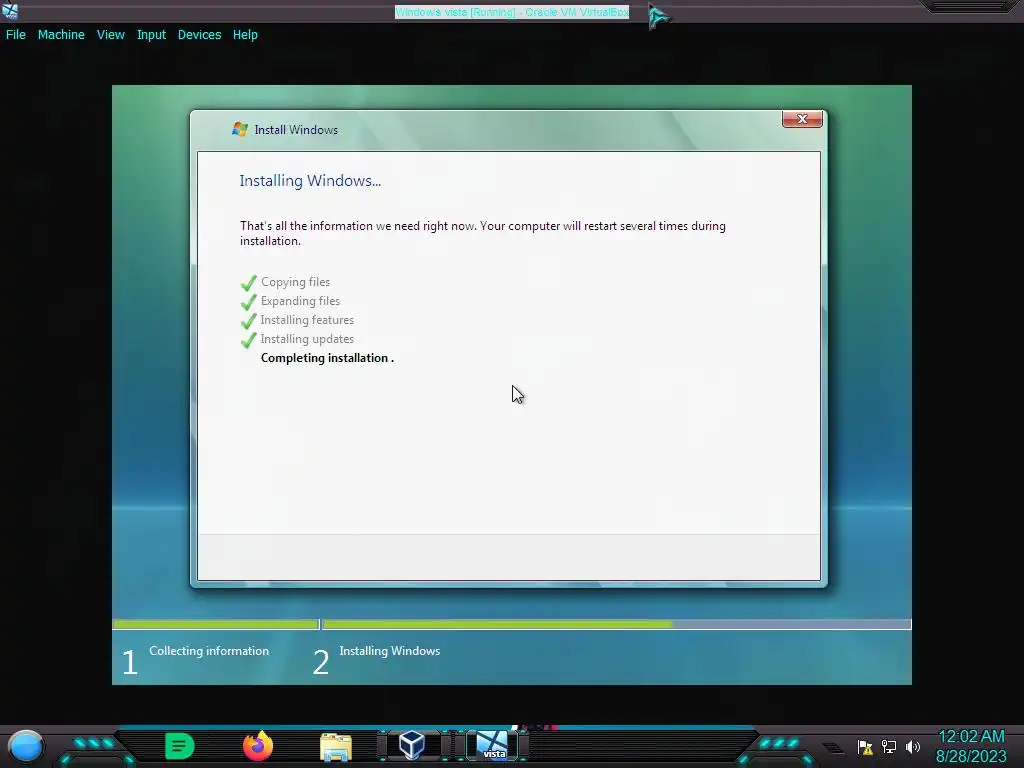Close the Install Windows dialog
This screenshot has width=1024, height=768.
pos(802,119)
